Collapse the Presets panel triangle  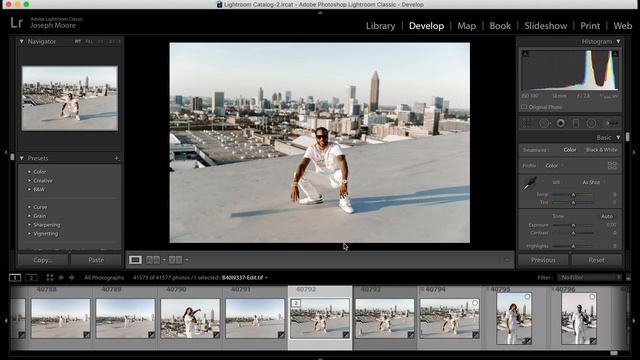click(x=22, y=158)
